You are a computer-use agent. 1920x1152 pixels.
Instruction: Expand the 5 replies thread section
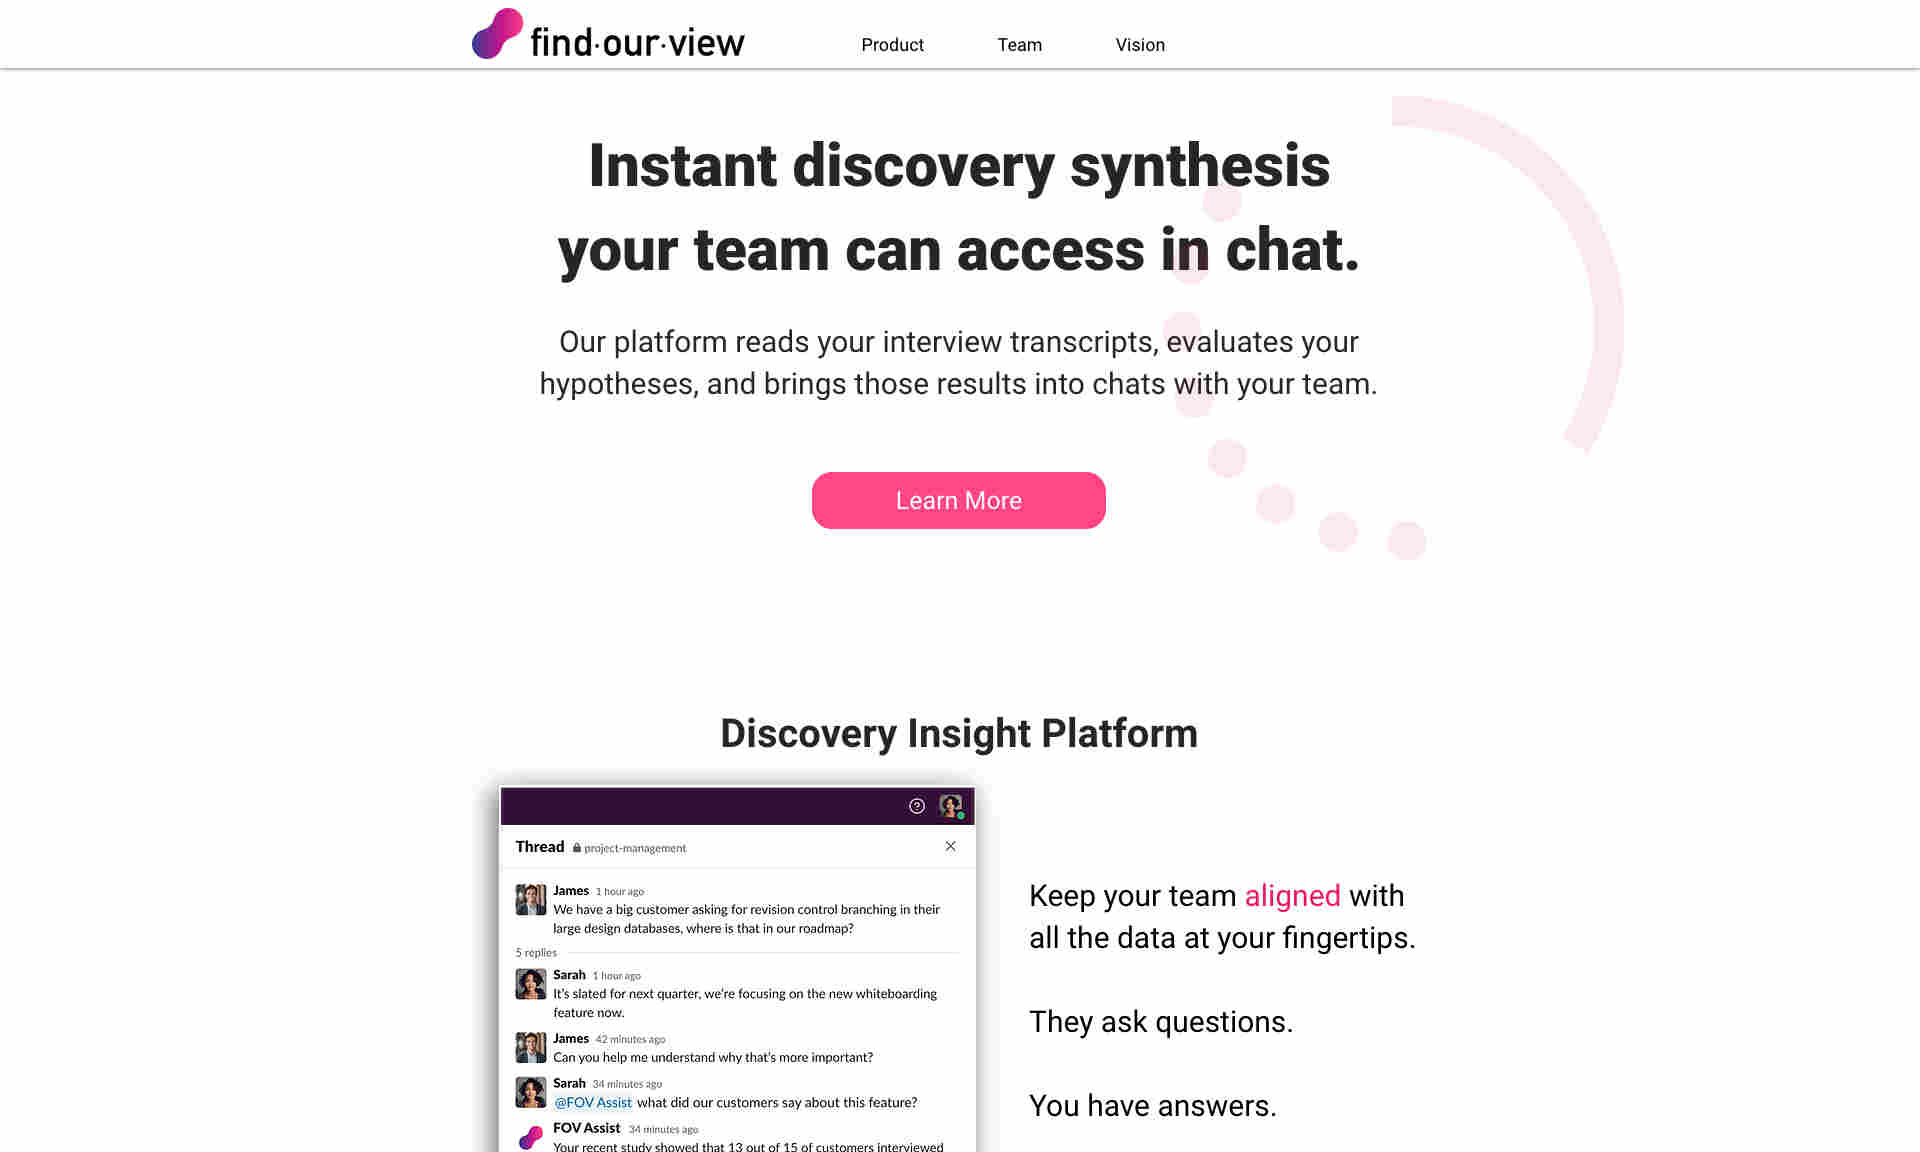point(533,952)
